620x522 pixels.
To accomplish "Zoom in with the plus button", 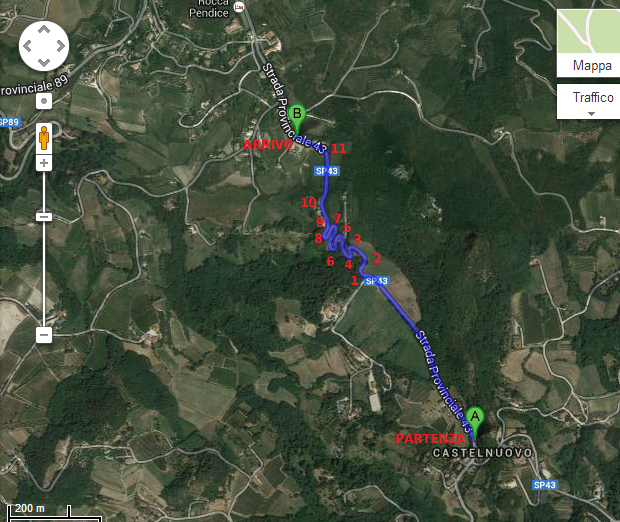I will (x=44, y=163).
